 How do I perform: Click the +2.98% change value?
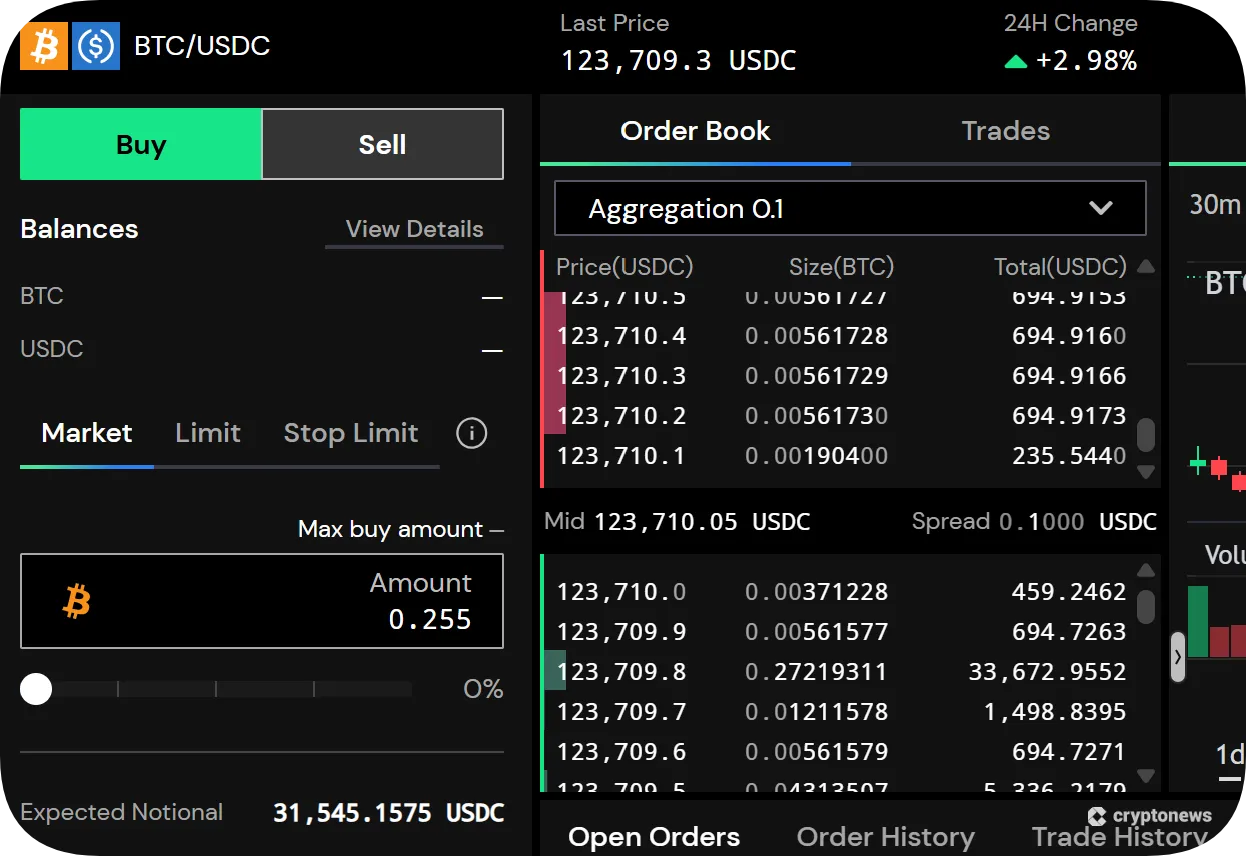pos(1086,61)
